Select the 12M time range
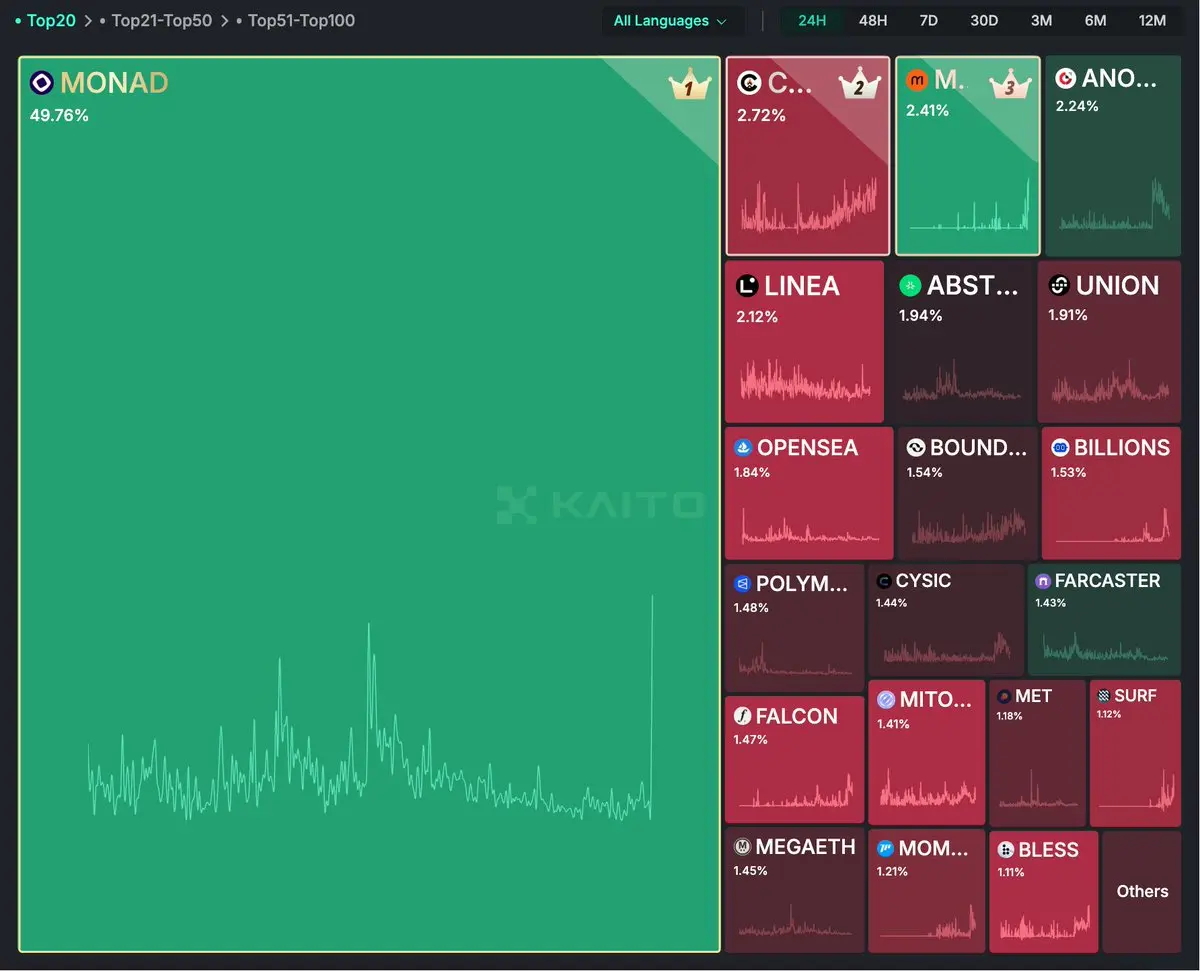Viewport: 1200px width, 971px height. pyautogui.click(x=1152, y=21)
